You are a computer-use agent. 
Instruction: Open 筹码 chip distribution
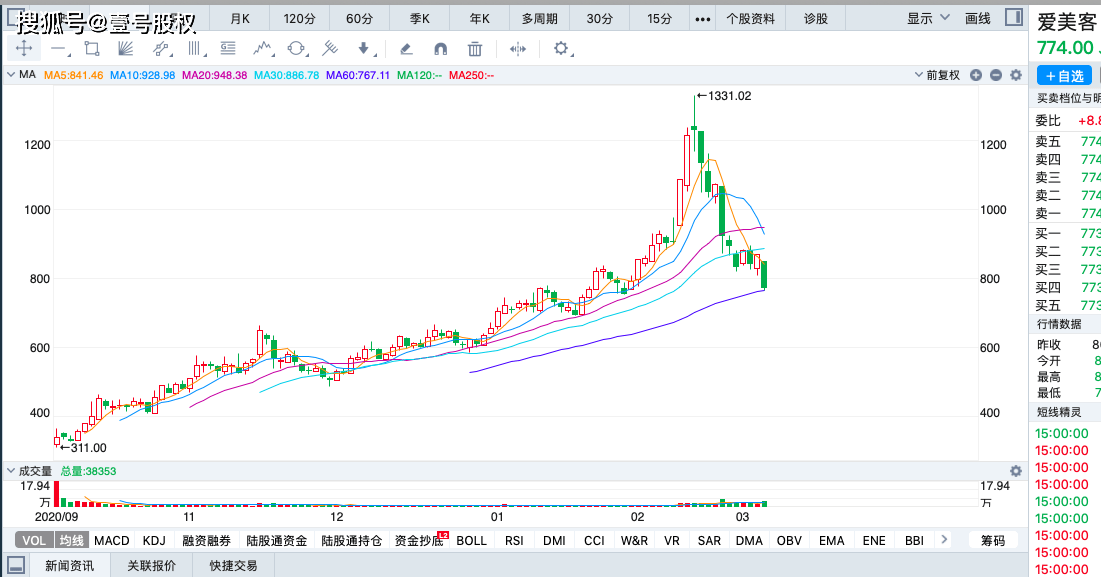(x=993, y=540)
